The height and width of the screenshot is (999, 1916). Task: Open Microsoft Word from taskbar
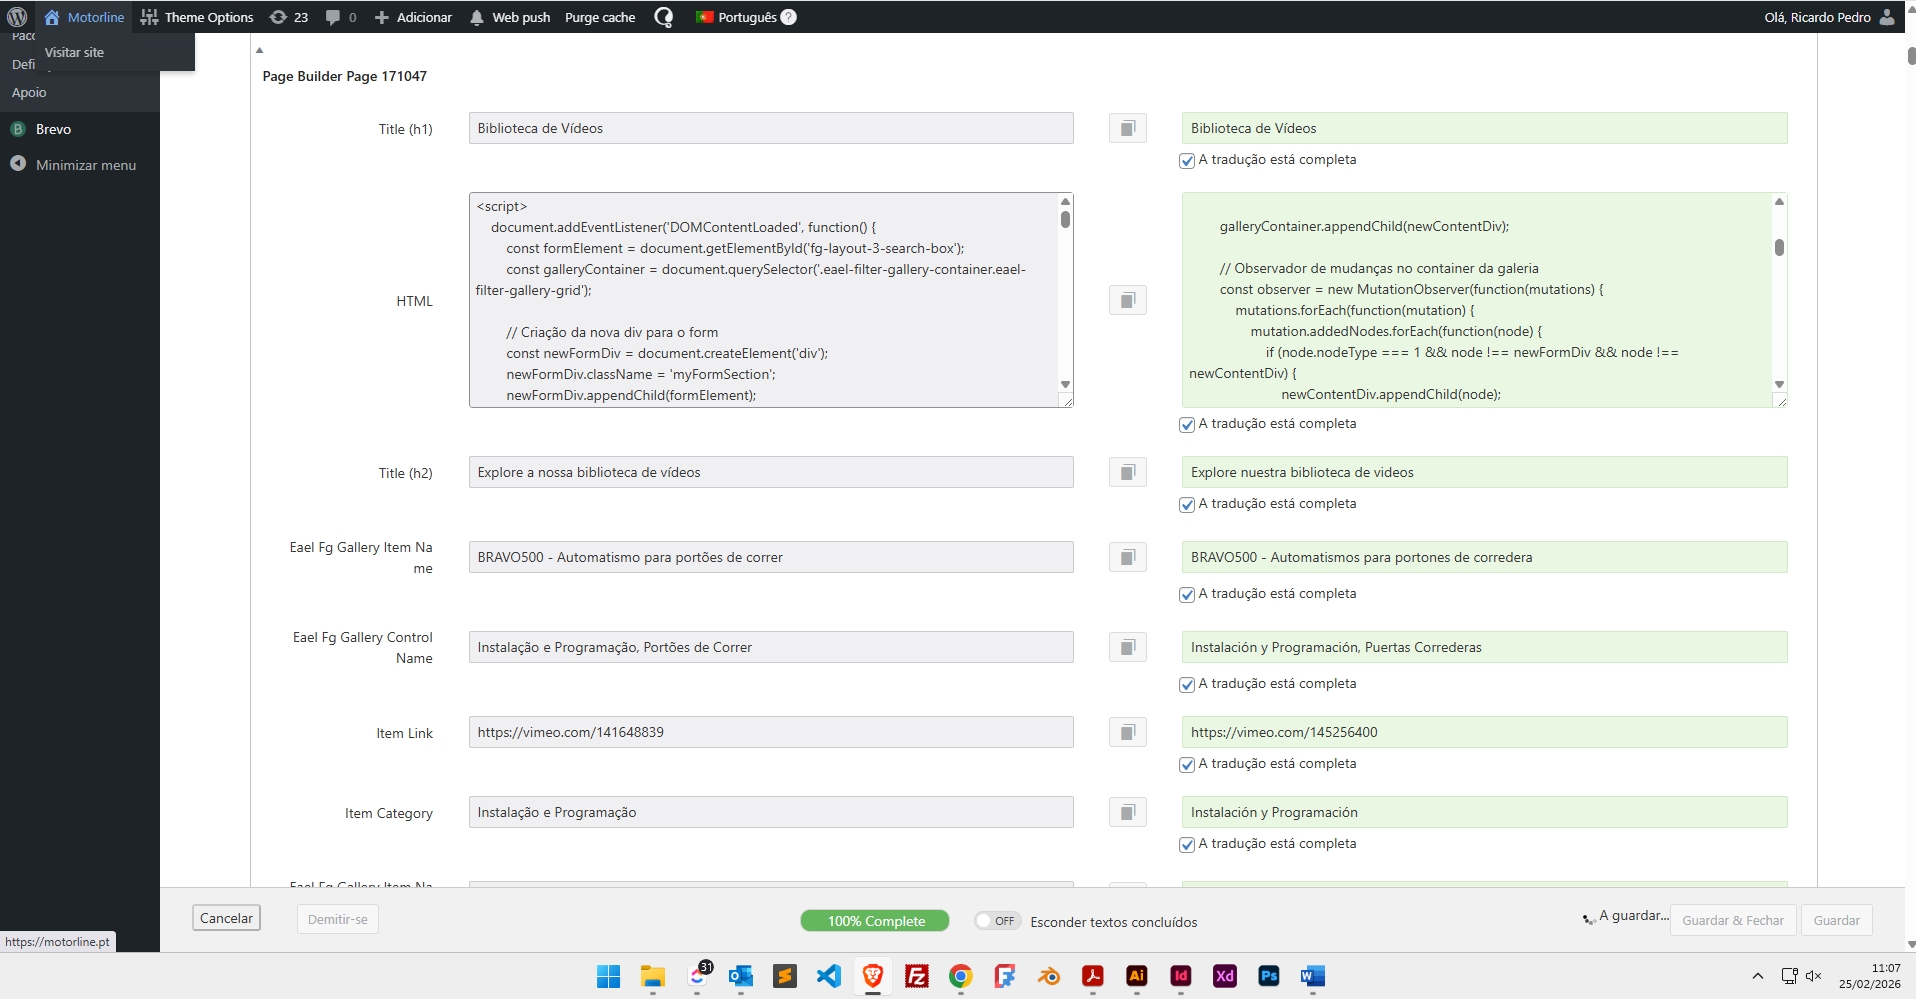point(1313,976)
